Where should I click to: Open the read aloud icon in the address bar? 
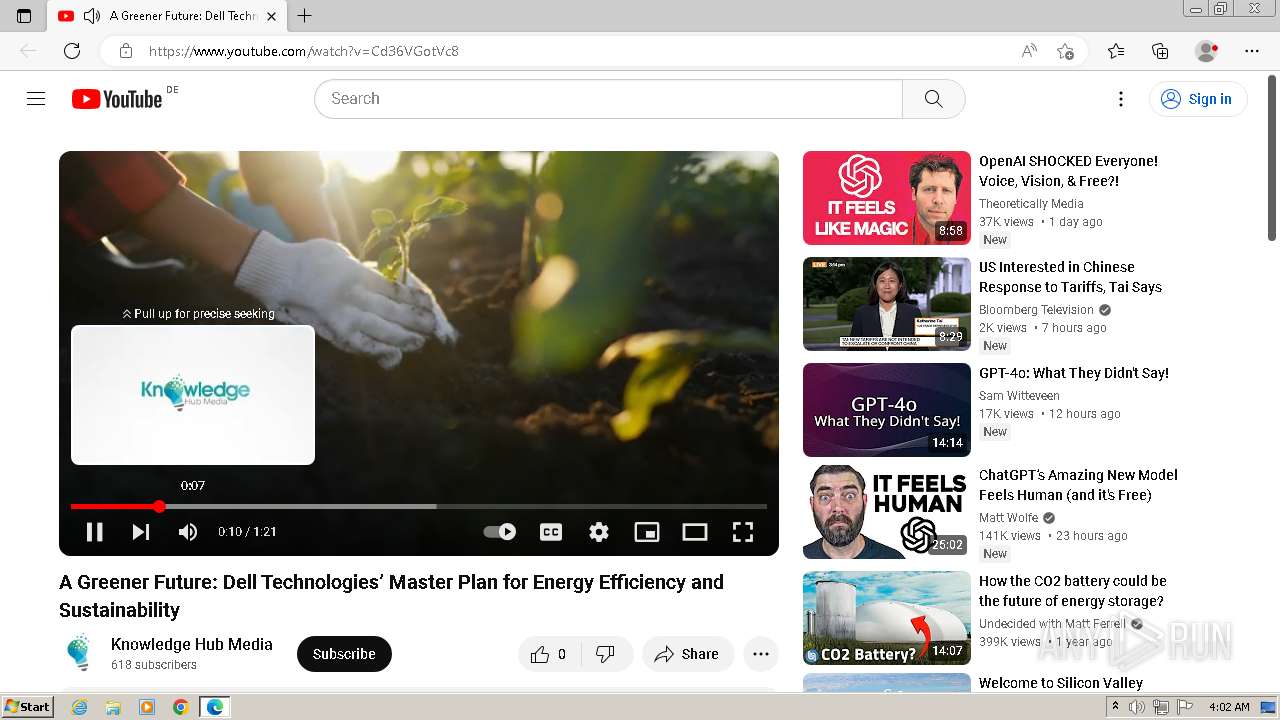1029,51
